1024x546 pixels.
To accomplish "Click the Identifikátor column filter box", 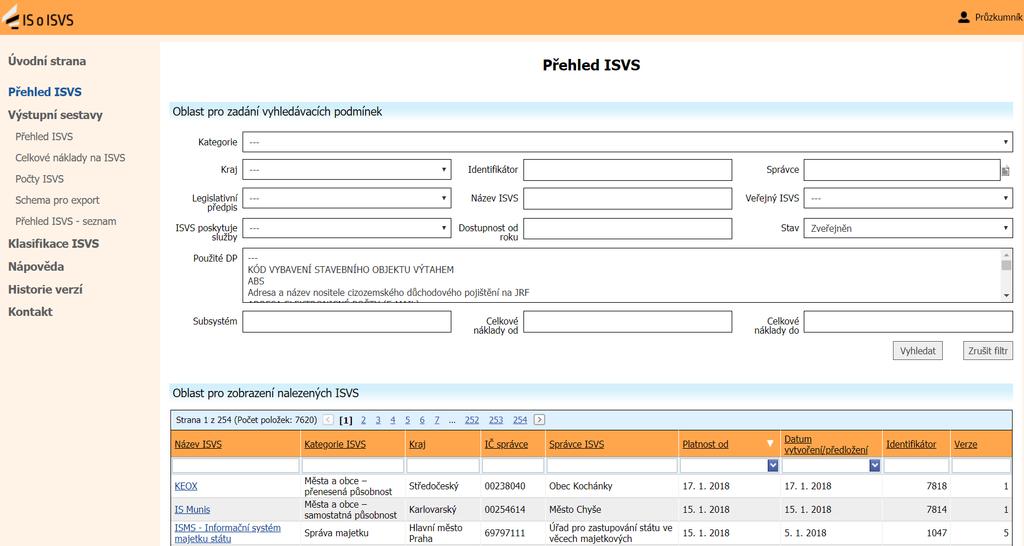I will pyautogui.click(x=916, y=465).
